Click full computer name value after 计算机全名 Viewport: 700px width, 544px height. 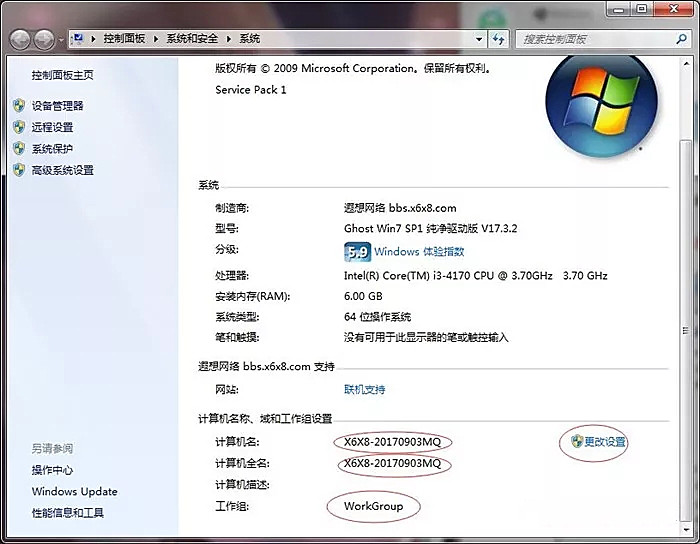point(392,463)
